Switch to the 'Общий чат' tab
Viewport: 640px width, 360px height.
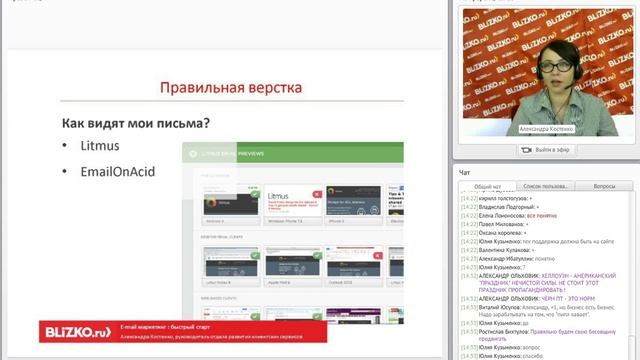(487, 187)
